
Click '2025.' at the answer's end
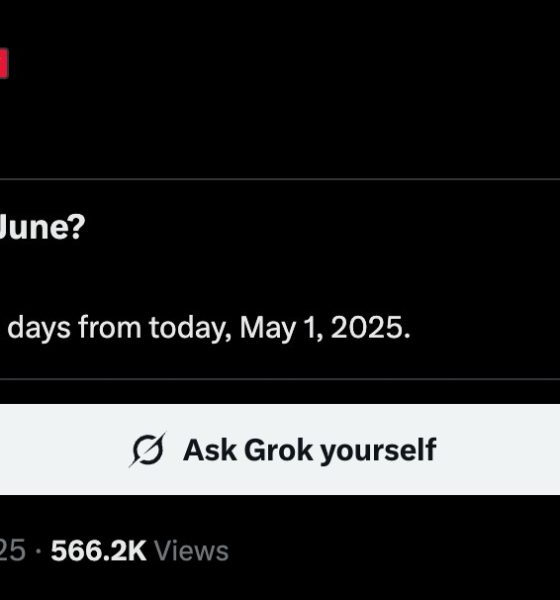point(370,328)
